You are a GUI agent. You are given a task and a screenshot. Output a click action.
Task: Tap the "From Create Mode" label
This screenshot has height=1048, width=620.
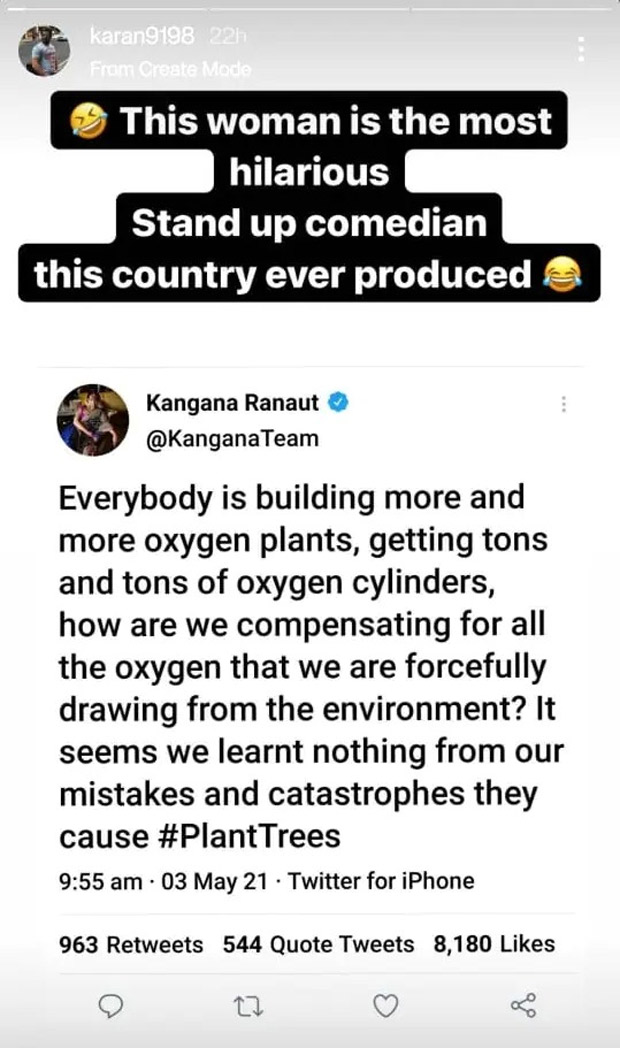click(x=170, y=69)
